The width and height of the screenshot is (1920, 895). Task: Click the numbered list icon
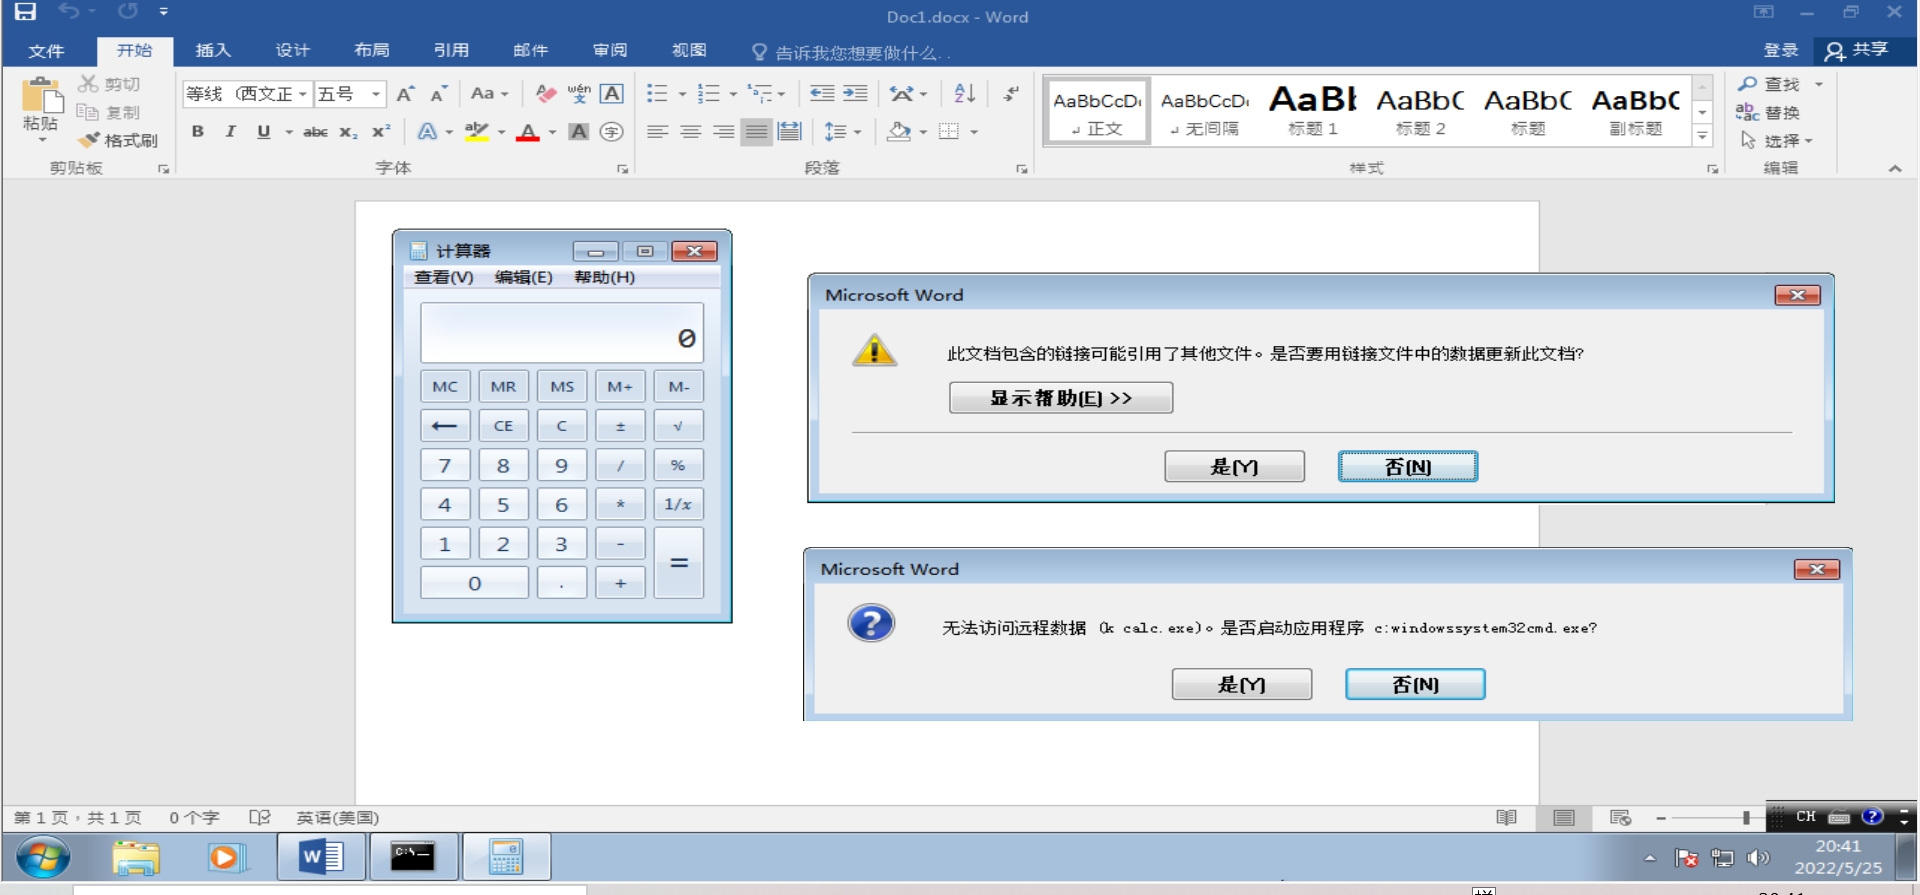coord(708,94)
